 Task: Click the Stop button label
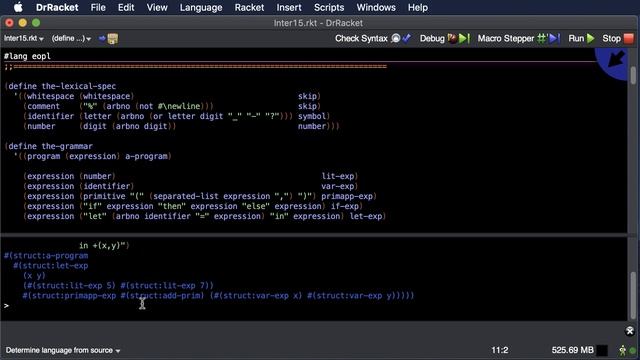[x=611, y=38]
